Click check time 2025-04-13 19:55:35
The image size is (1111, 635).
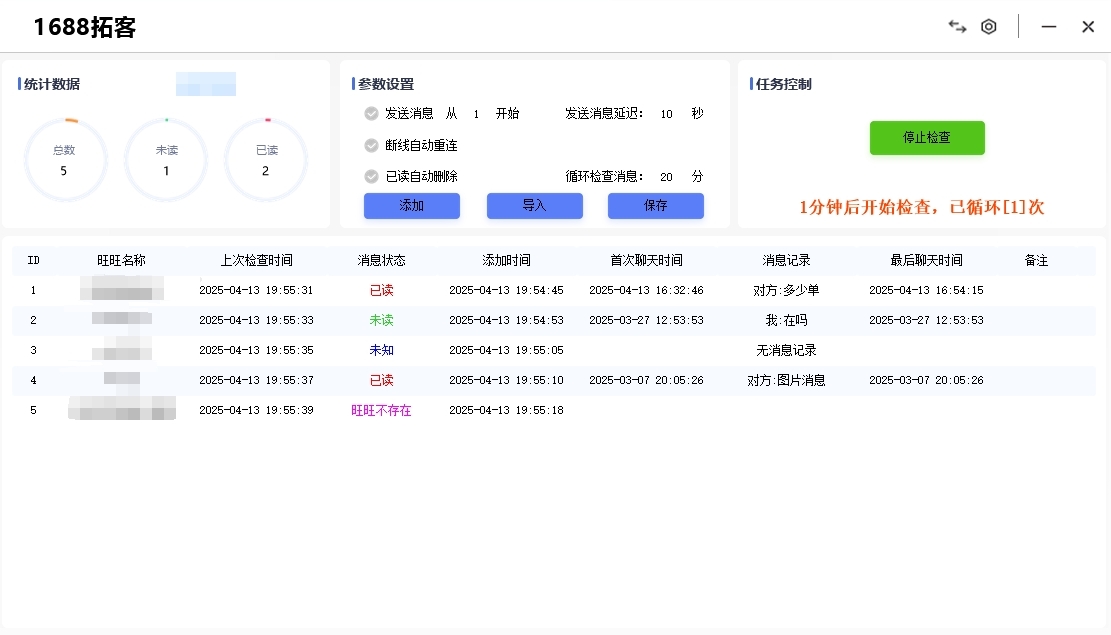click(256, 350)
